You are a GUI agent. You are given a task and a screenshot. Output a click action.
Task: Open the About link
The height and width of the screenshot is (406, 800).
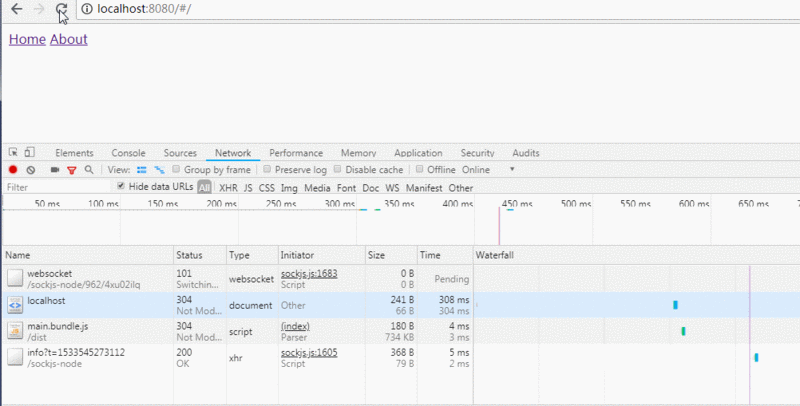pos(68,39)
